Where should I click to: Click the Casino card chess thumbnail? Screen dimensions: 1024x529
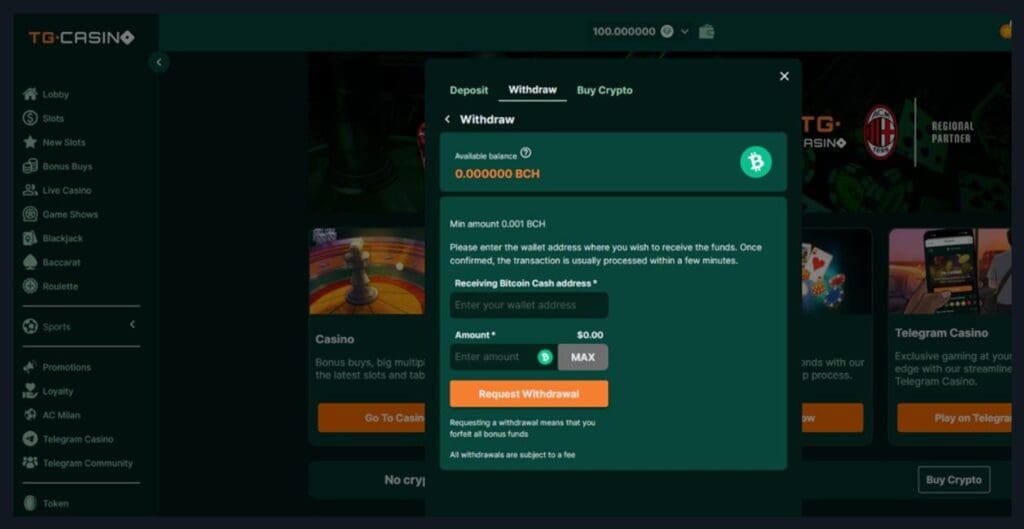pyautogui.click(x=367, y=271)
